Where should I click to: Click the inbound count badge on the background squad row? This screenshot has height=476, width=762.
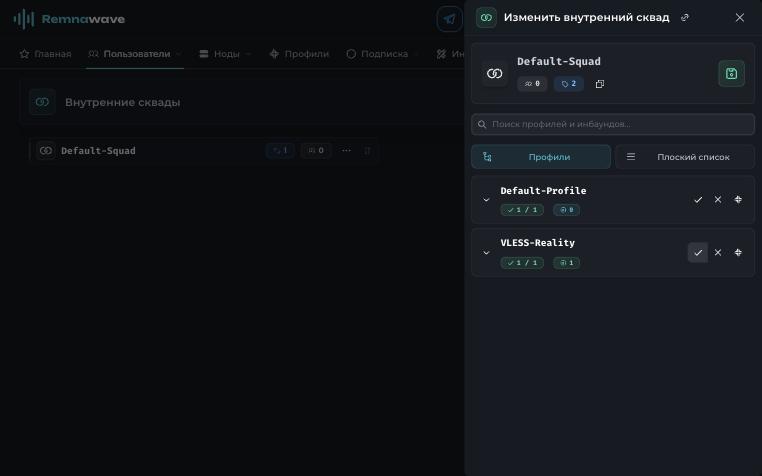pos(280,151)
